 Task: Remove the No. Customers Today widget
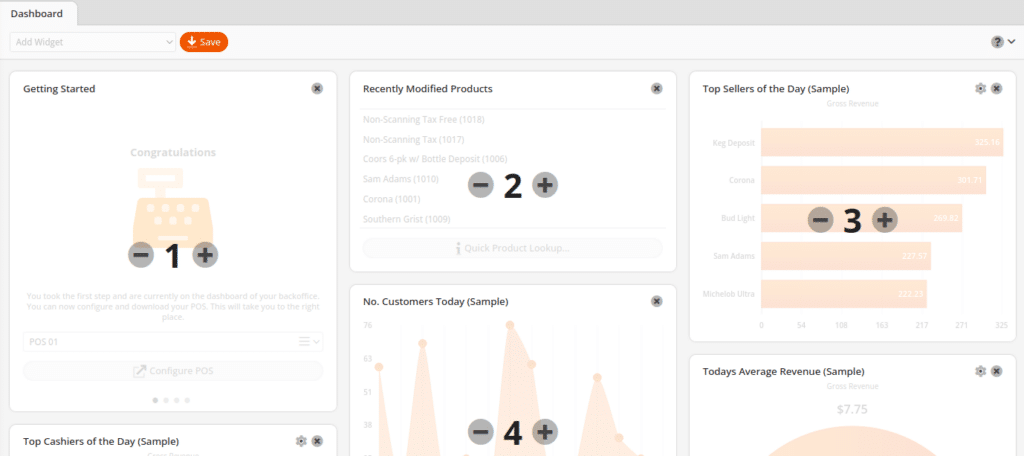656,301
